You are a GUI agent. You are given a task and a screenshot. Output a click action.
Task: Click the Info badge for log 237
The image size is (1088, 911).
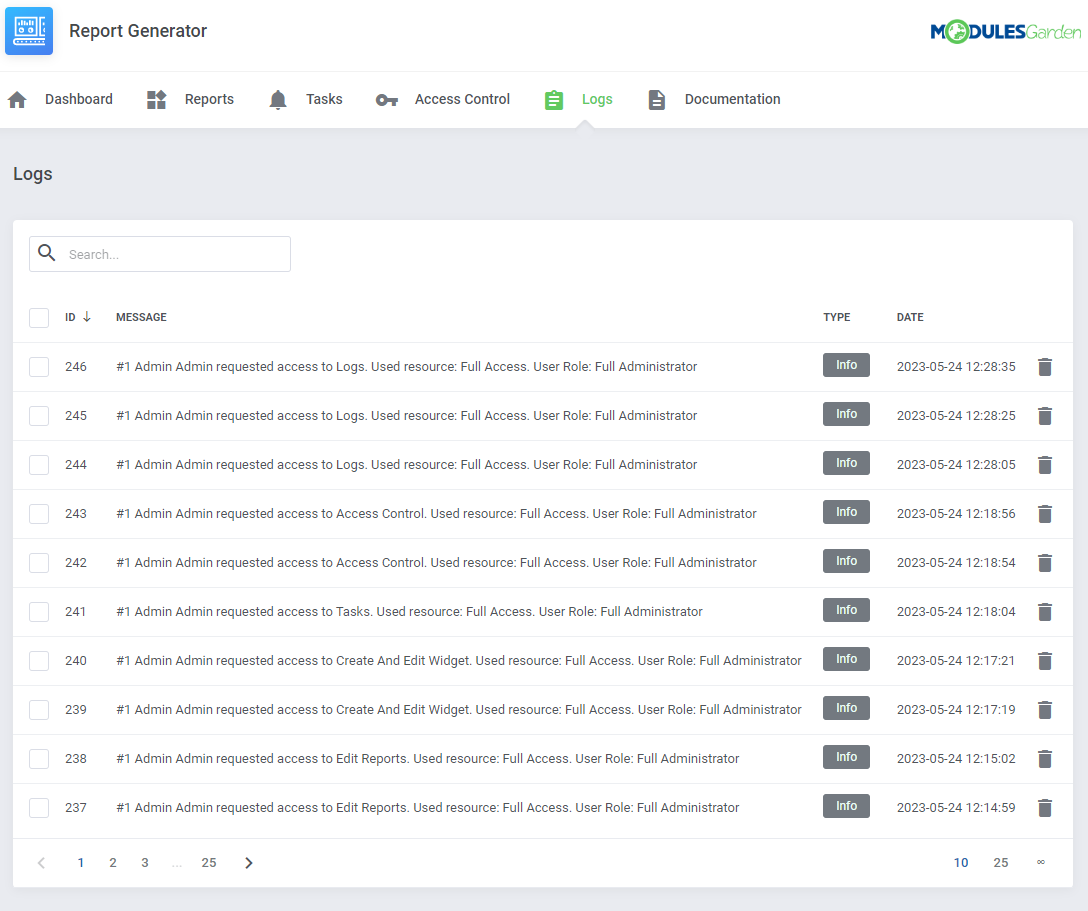coord(846,806)
